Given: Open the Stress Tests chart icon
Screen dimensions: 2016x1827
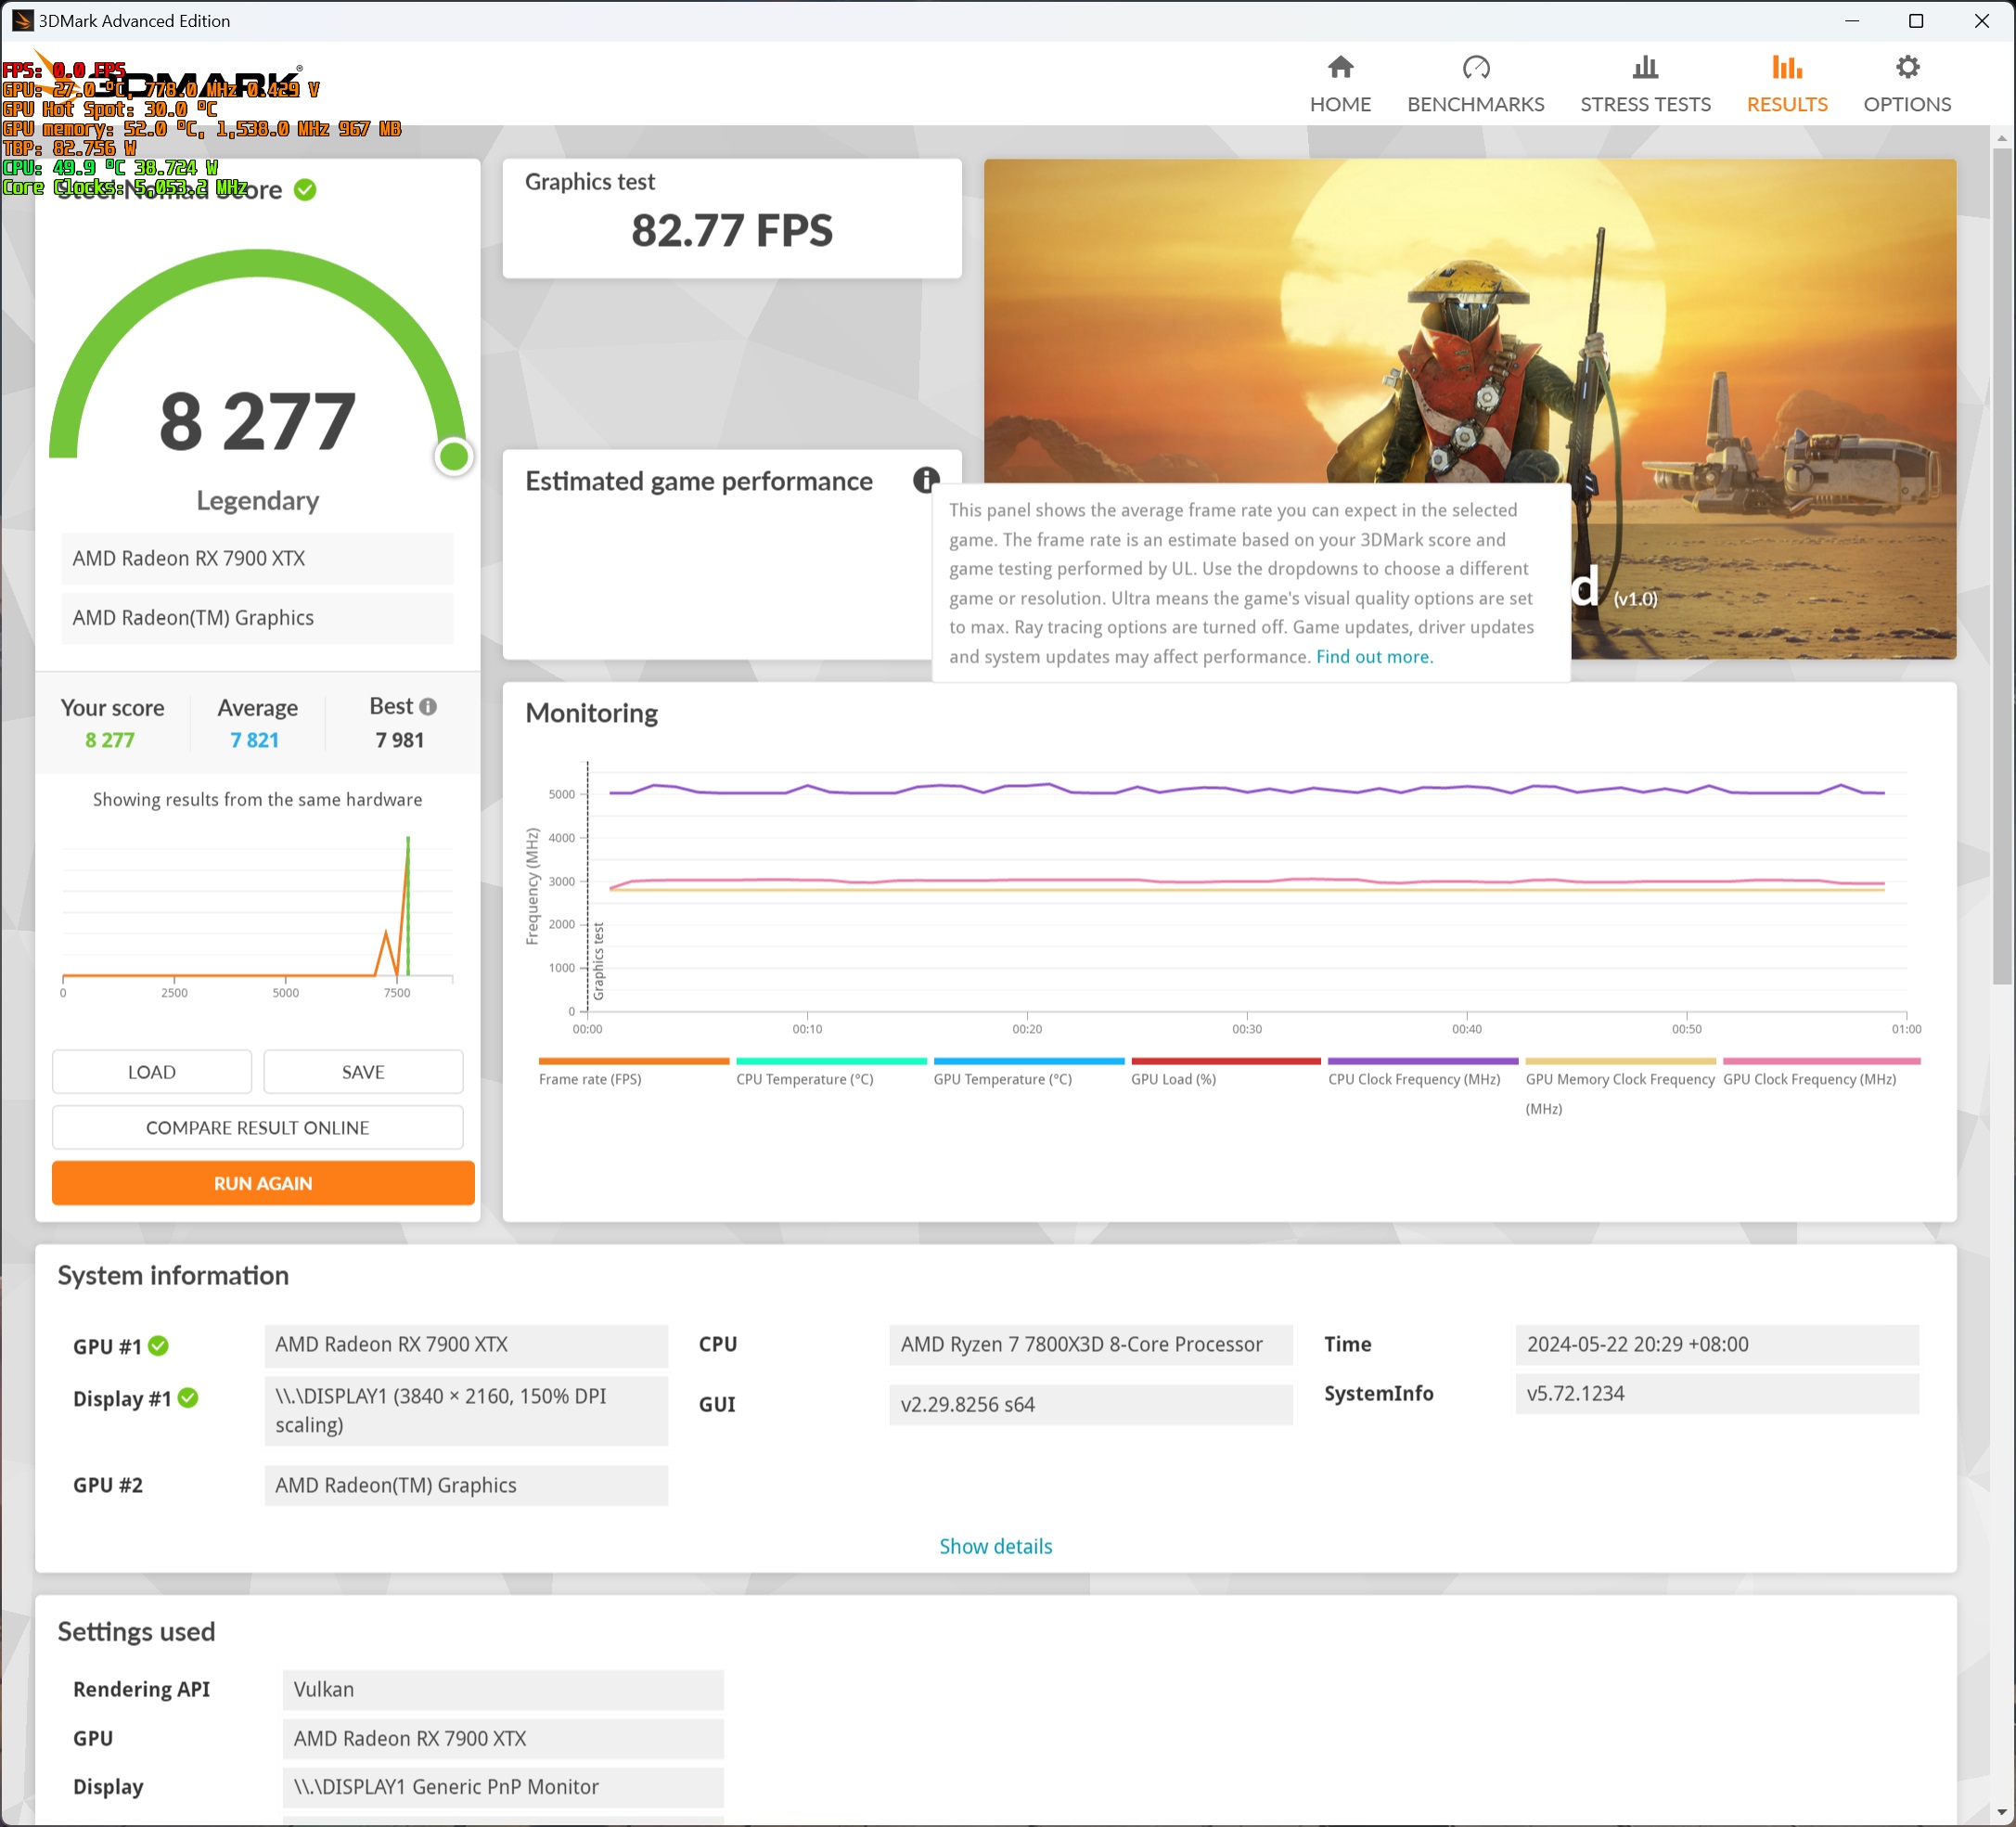Looking at the screenshot, I should pos(1645,68).
